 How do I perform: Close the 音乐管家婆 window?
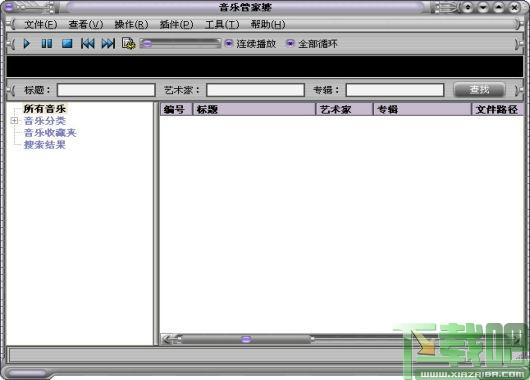coord(514,7)
